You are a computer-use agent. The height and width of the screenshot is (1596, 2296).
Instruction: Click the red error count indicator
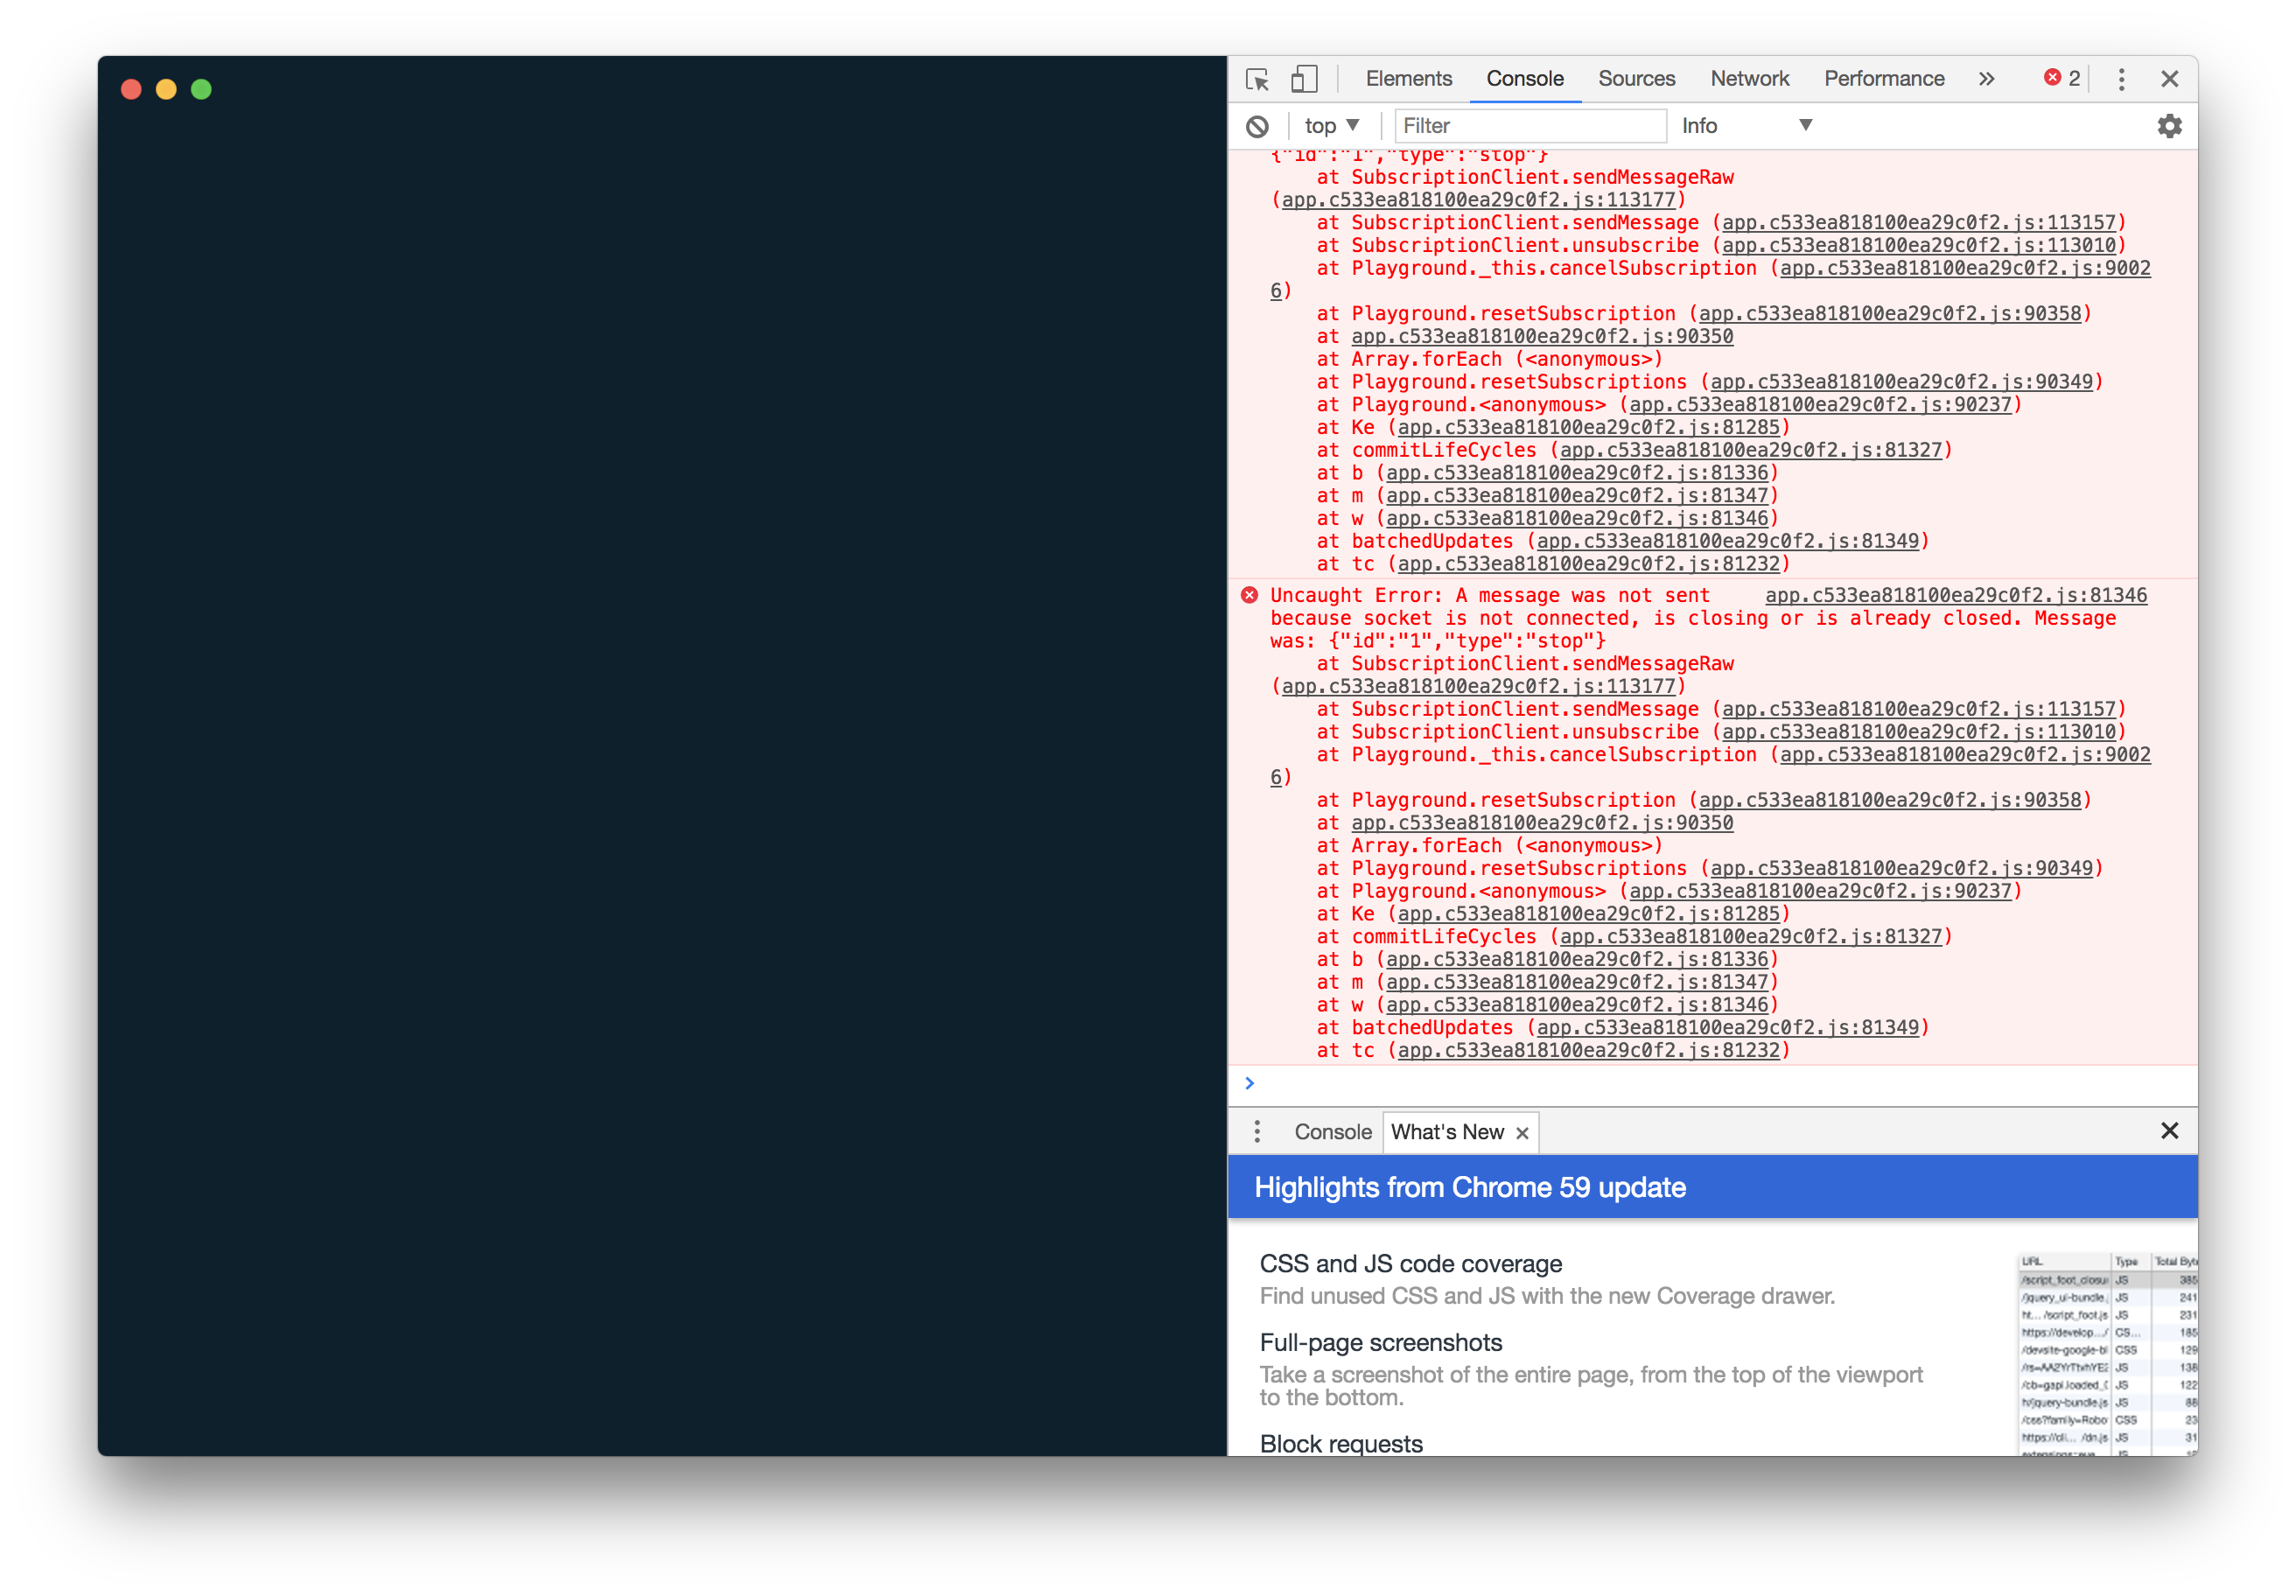pos(2062,78)
